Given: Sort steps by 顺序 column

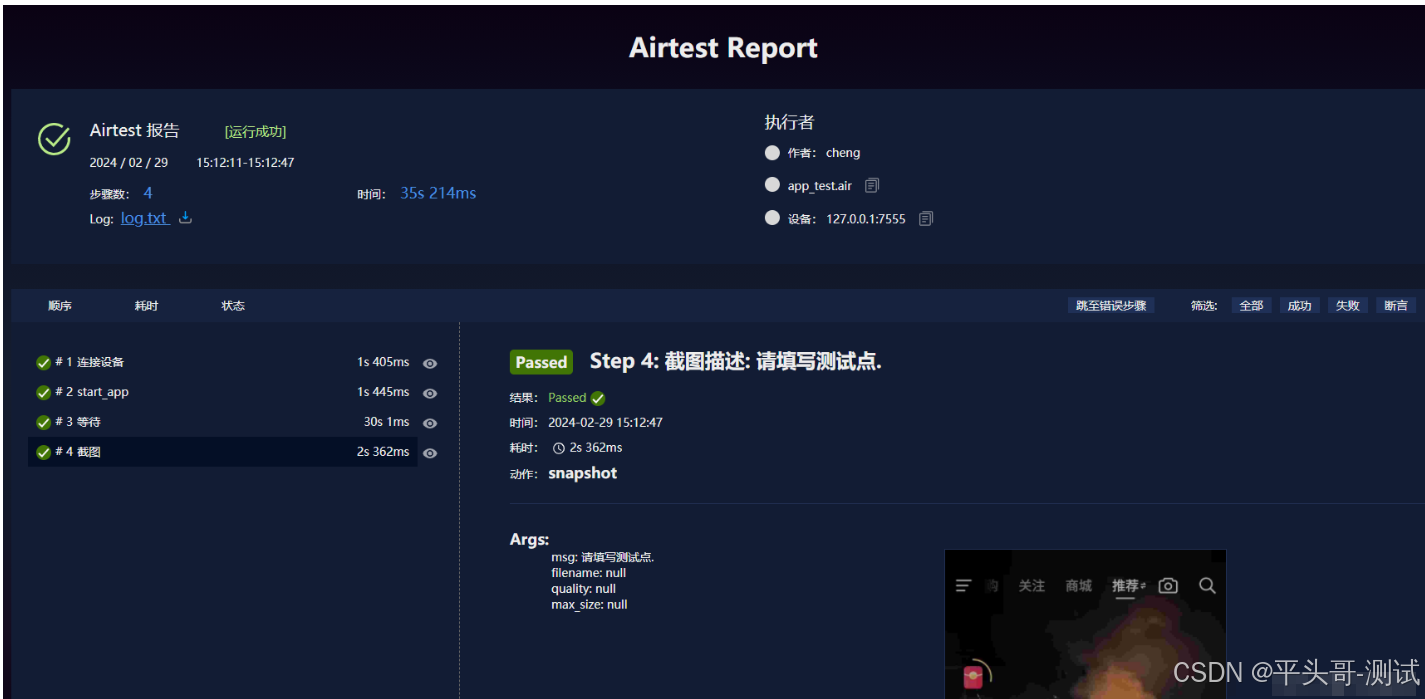Looking at the screenshot, I should click(60, 306).
